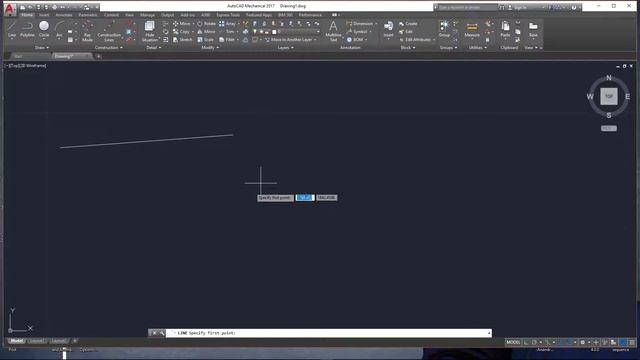Select the Mirror tool
This screenshot has width=640, height=360.
pyautogui.click(x=207, y=31)
